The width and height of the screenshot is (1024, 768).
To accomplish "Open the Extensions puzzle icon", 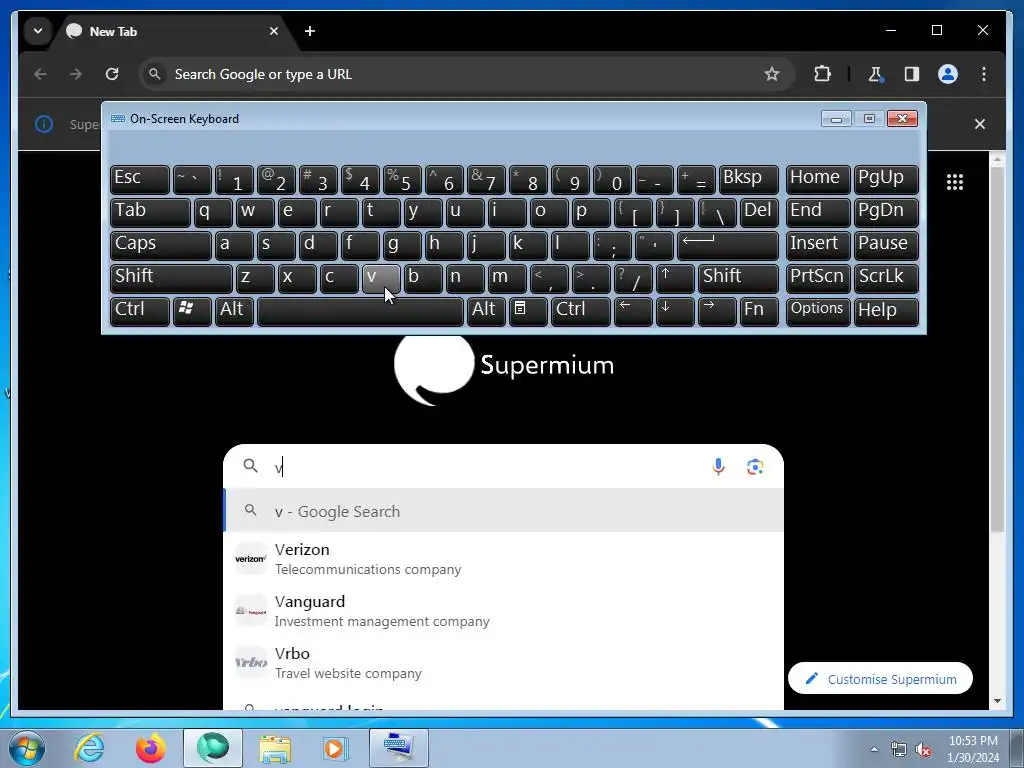I will pos(822,74).
